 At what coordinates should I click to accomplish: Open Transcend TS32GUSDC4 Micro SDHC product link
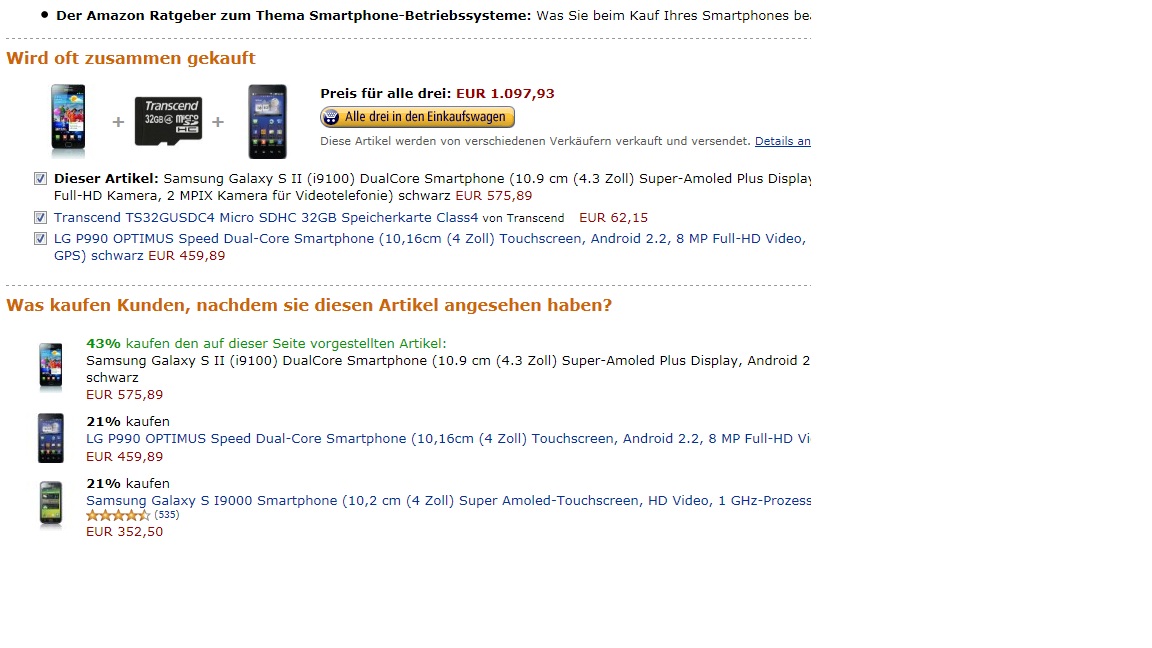click(266, 217)
